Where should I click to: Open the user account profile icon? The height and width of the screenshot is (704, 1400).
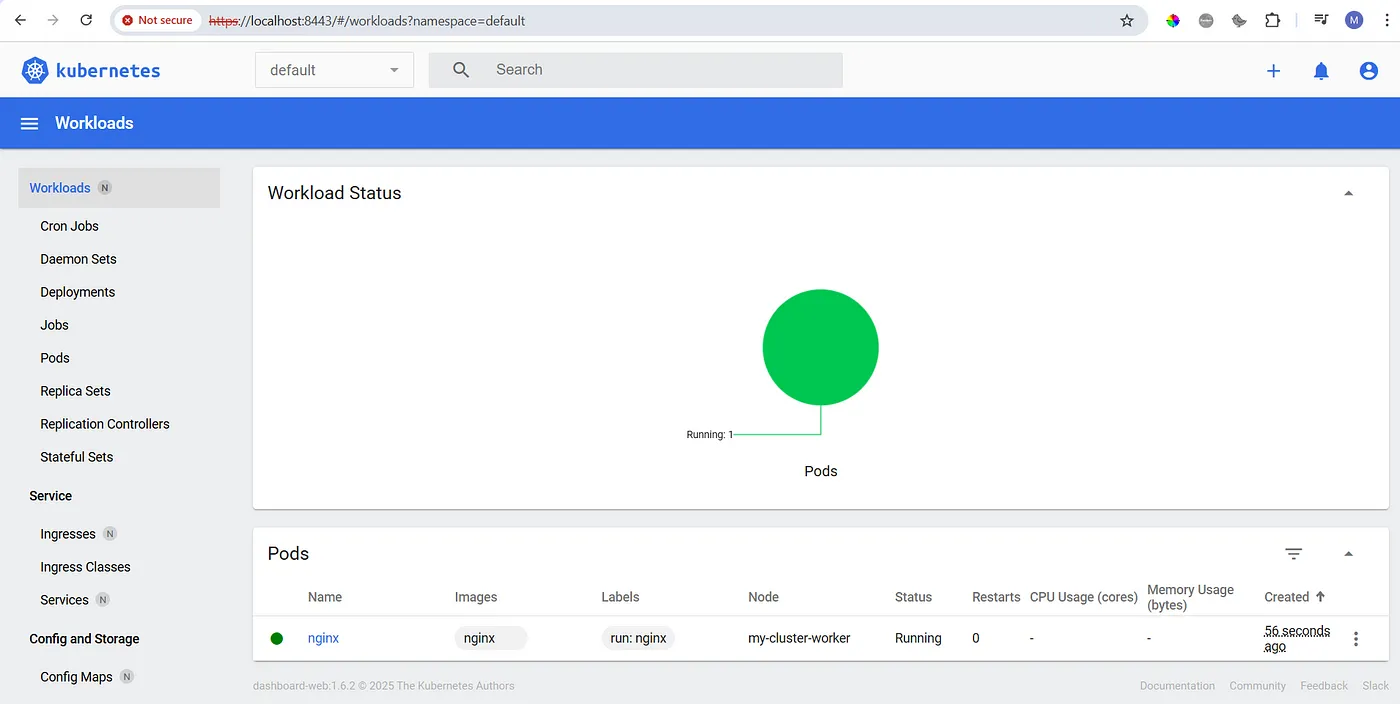[1369, 70]
